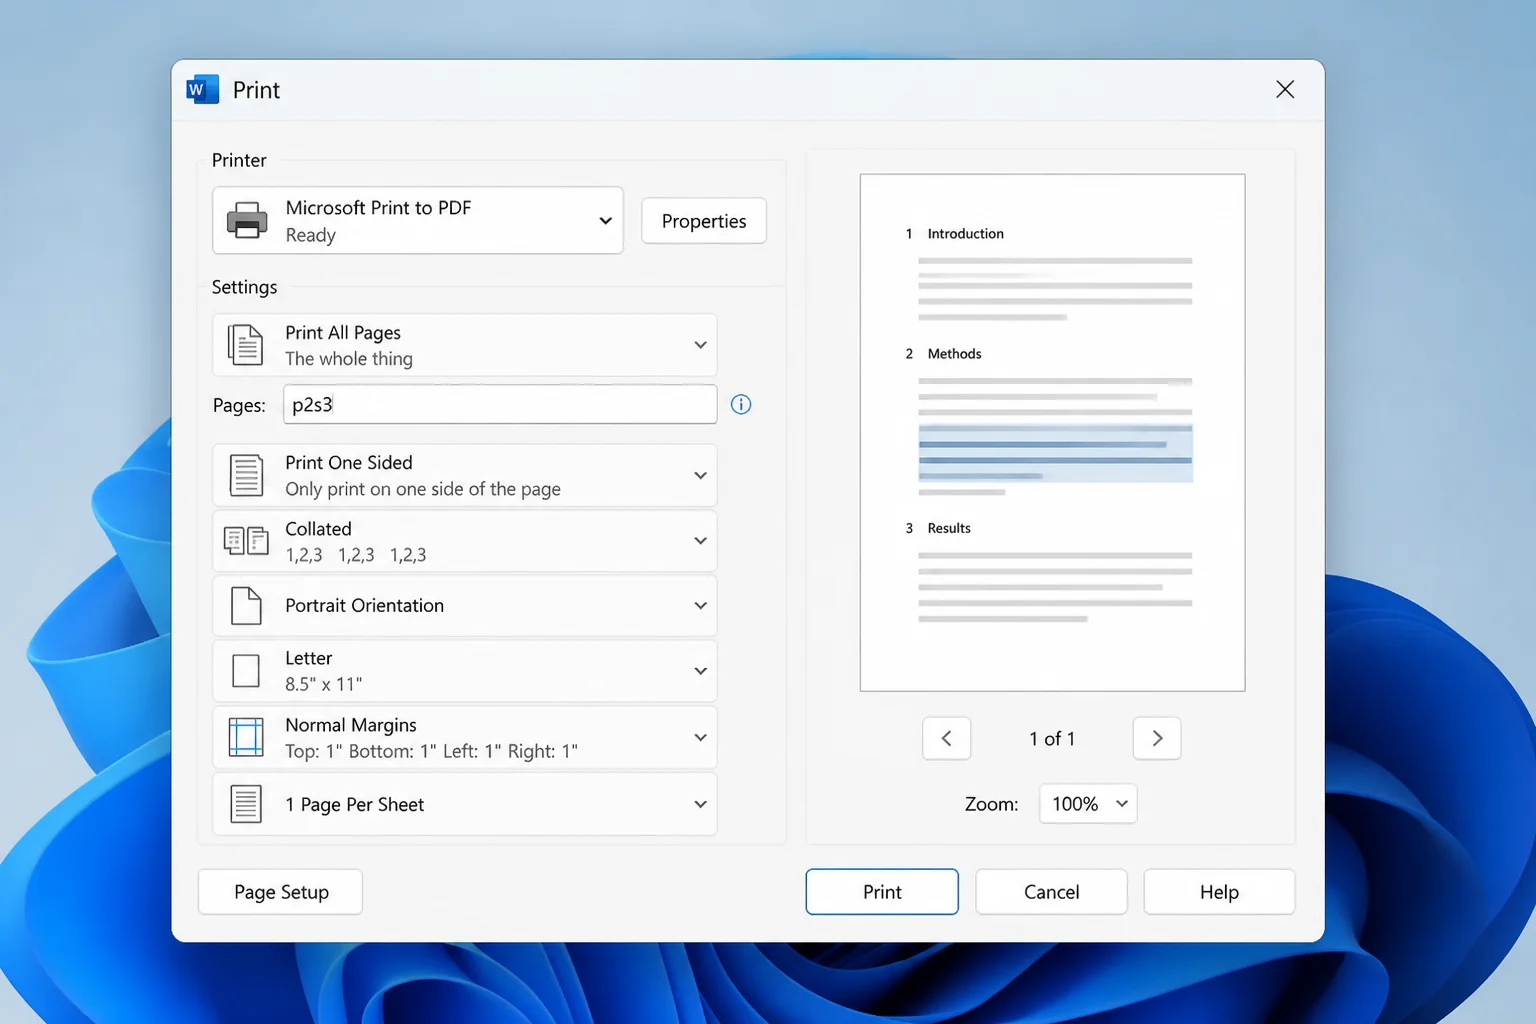Click the Portrait Orientation page icon
1536x1024 pixels.
point(246,606)
